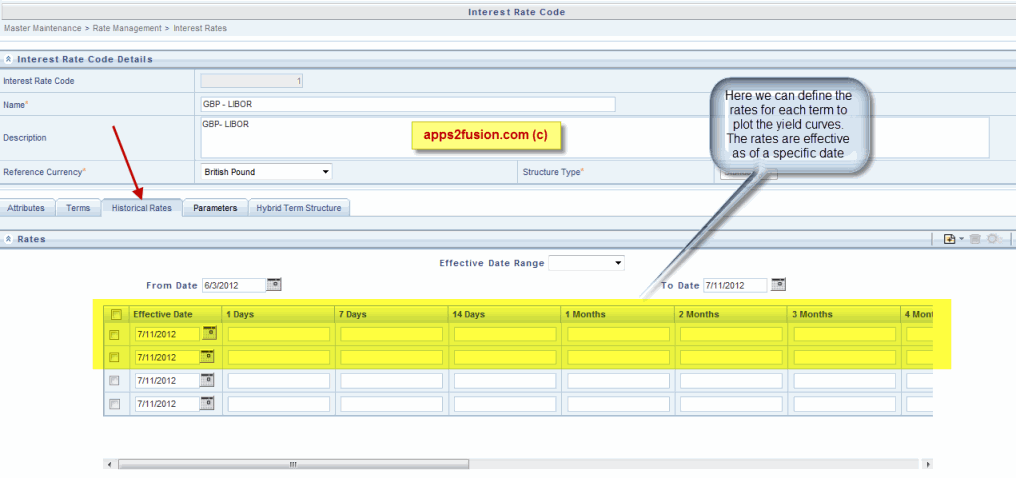Click the horizontal scrollbar left arrow
The image size is (1016, 478).
(110, 464)
